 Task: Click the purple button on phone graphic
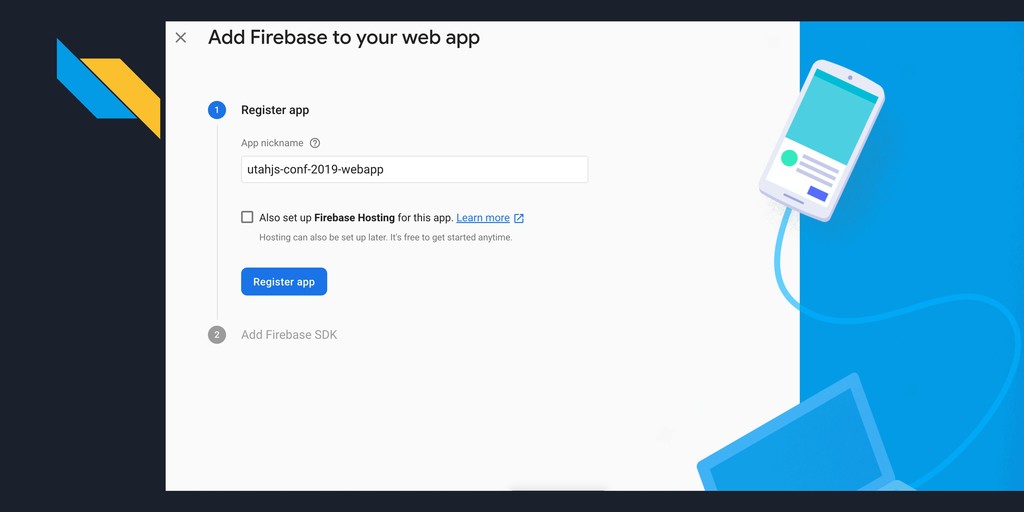pyautogui.click(x=818, y=194)
